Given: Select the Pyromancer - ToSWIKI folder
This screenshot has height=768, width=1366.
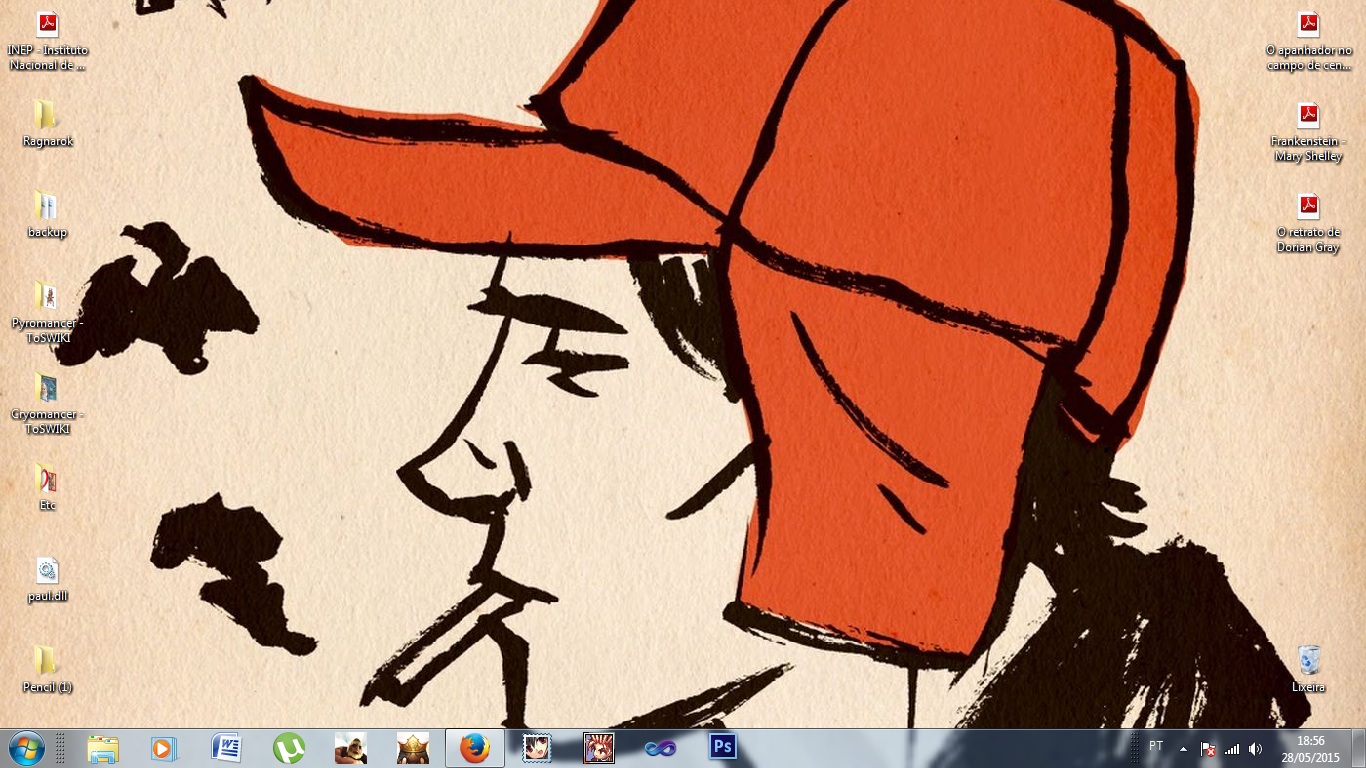Looking at the screenshot, I should [47, 312].
